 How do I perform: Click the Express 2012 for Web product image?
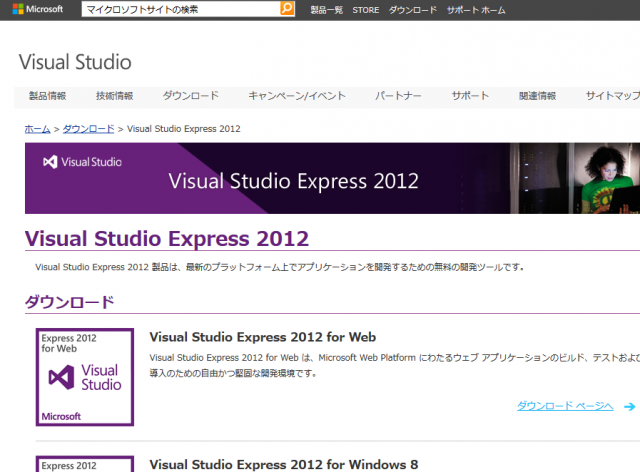coord(85,377)
